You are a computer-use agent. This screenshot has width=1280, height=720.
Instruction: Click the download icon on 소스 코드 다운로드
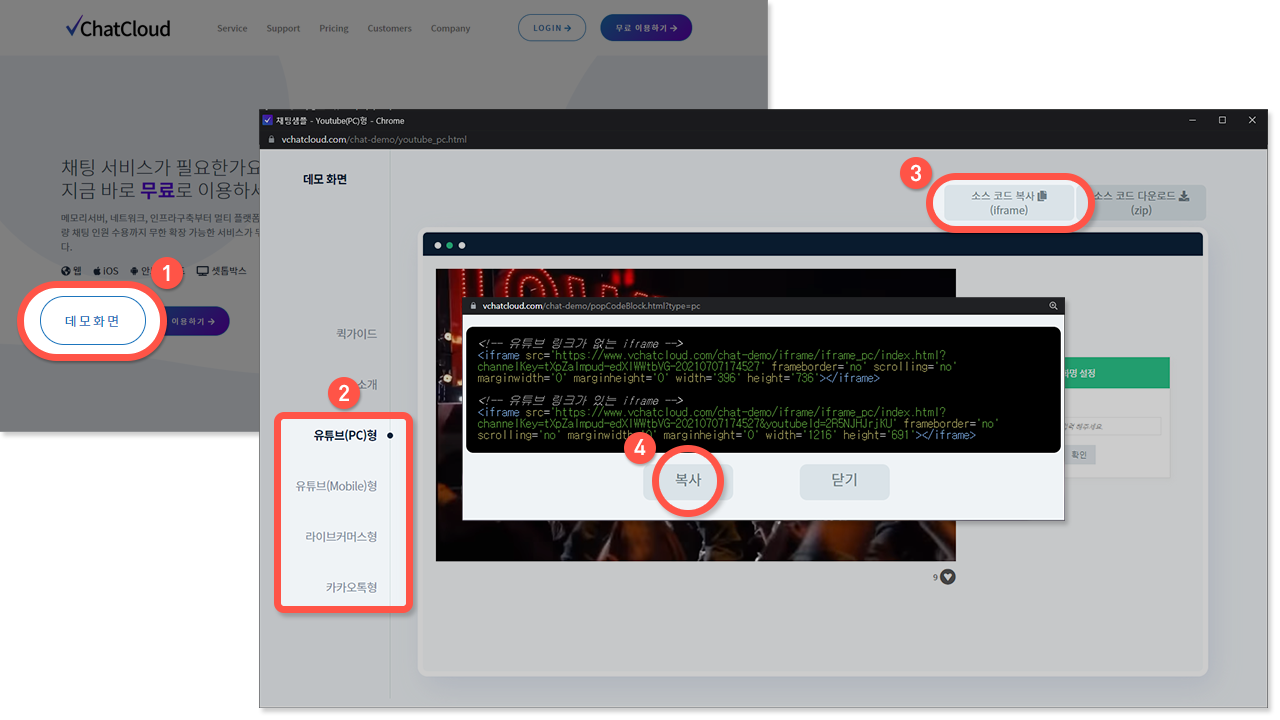pyautogui.click(x=1184, y=196)
